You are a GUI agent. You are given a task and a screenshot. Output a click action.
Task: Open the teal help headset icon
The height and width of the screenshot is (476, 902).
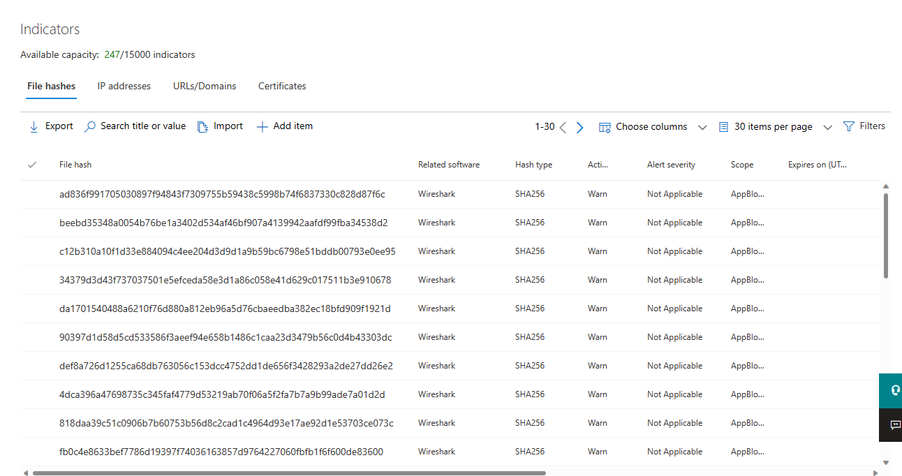click(x=894, y=391)
